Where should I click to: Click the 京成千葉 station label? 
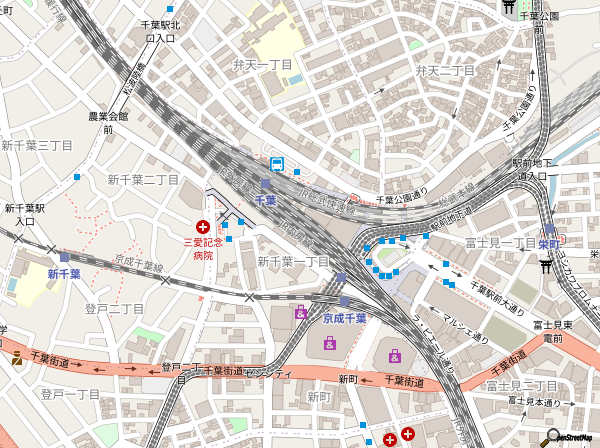[344, 318]
